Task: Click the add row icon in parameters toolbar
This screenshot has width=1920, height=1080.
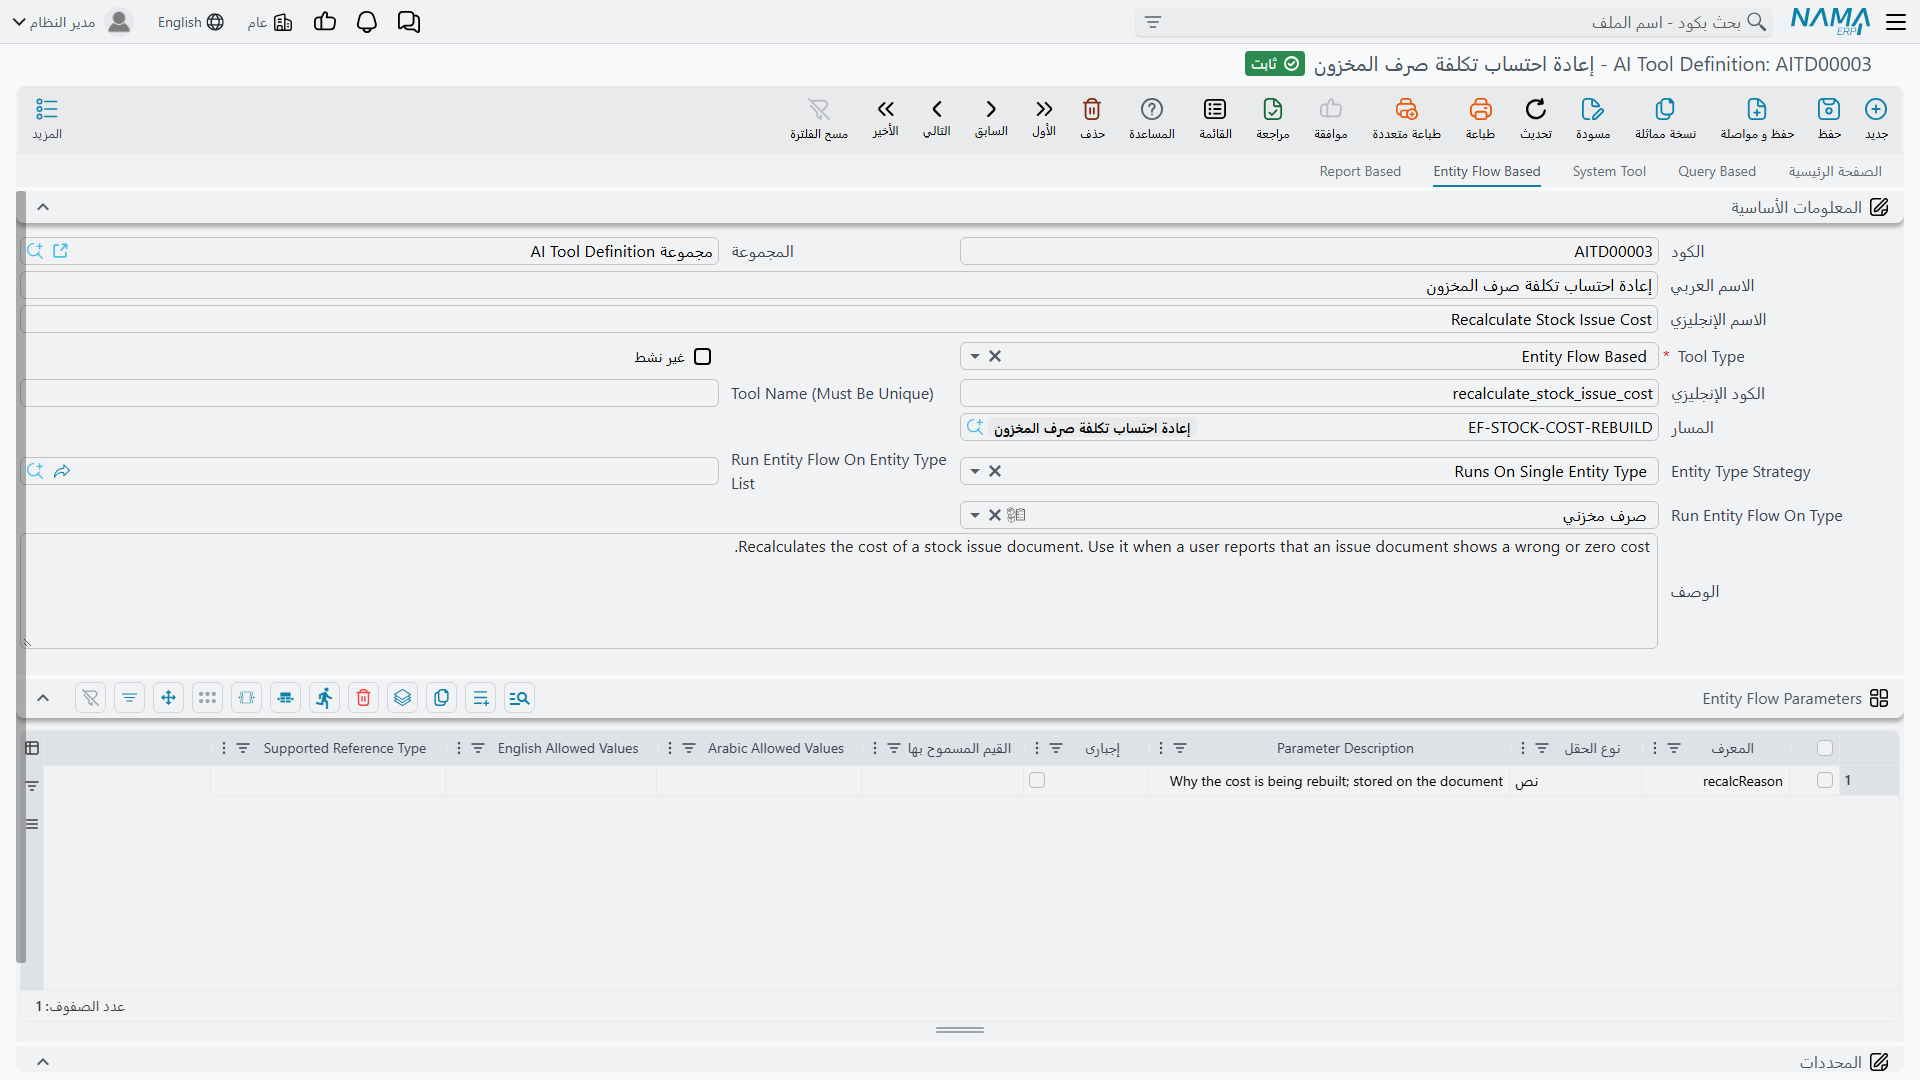Action: pyautogui.click(x=481, y=698)
